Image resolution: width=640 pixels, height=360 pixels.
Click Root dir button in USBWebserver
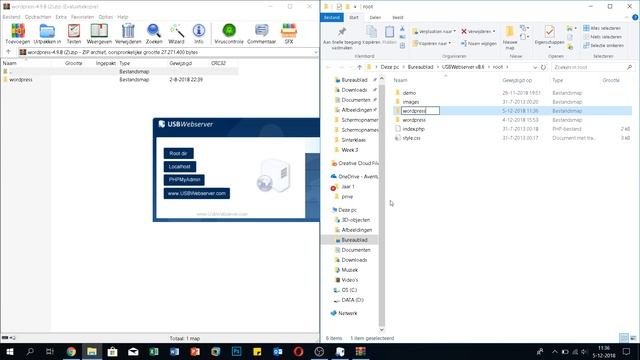[x=178, y=153]
